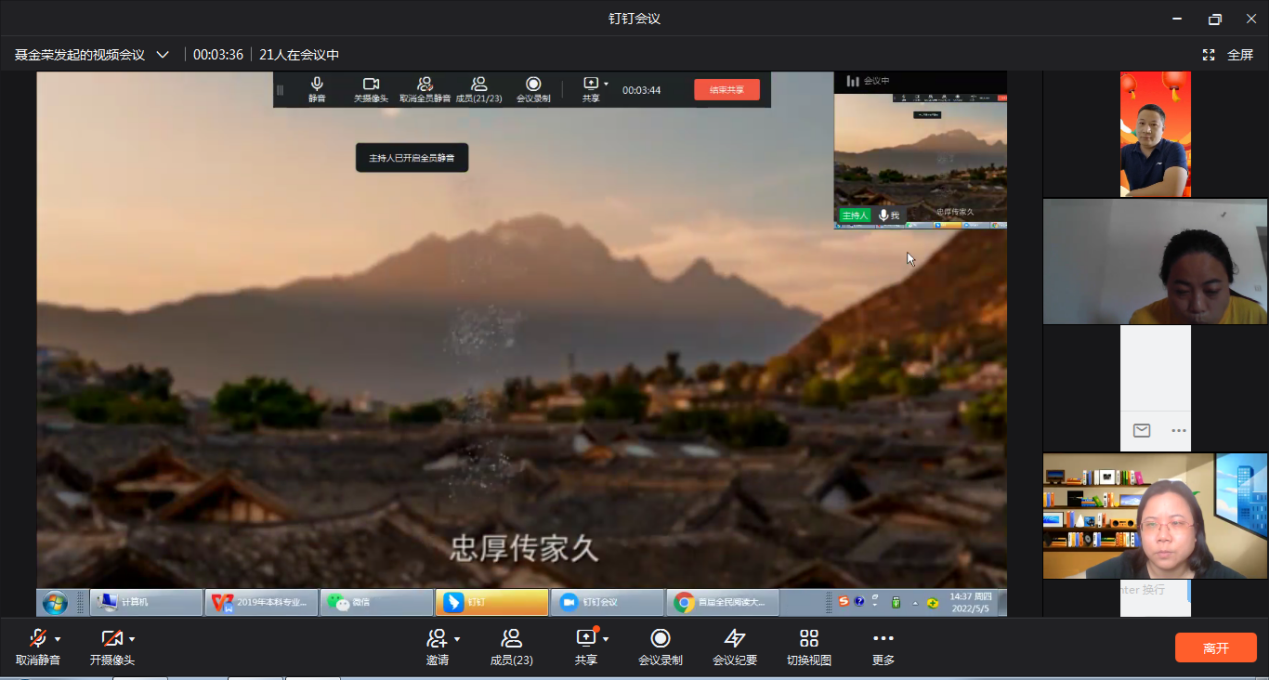
Task: Enter 全屏 fullscreen mode
Action: [x=1228, y=55]
